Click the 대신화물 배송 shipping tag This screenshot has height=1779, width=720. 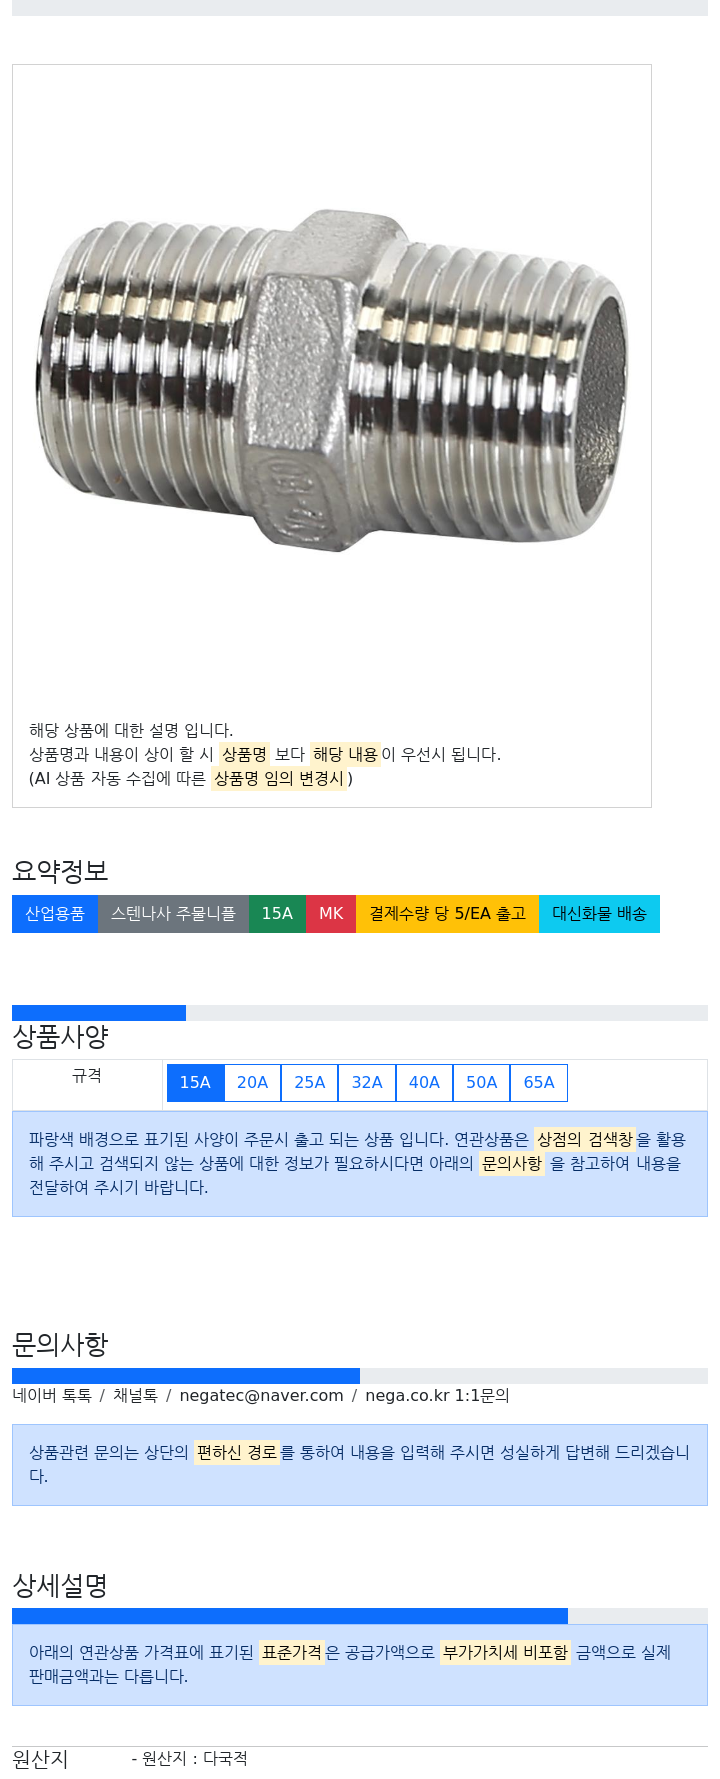pos(600,914)
